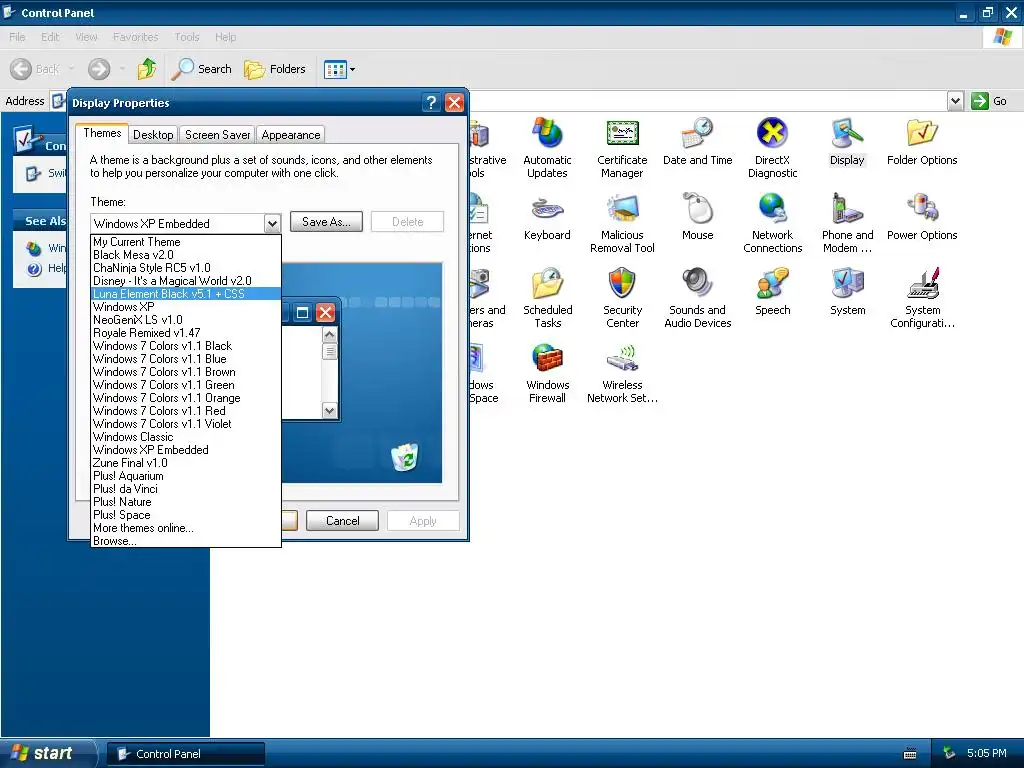This screenshot has height=768, width=1024.
Task: Click preview window scrollbar down arrow
Action: [330, 410]
